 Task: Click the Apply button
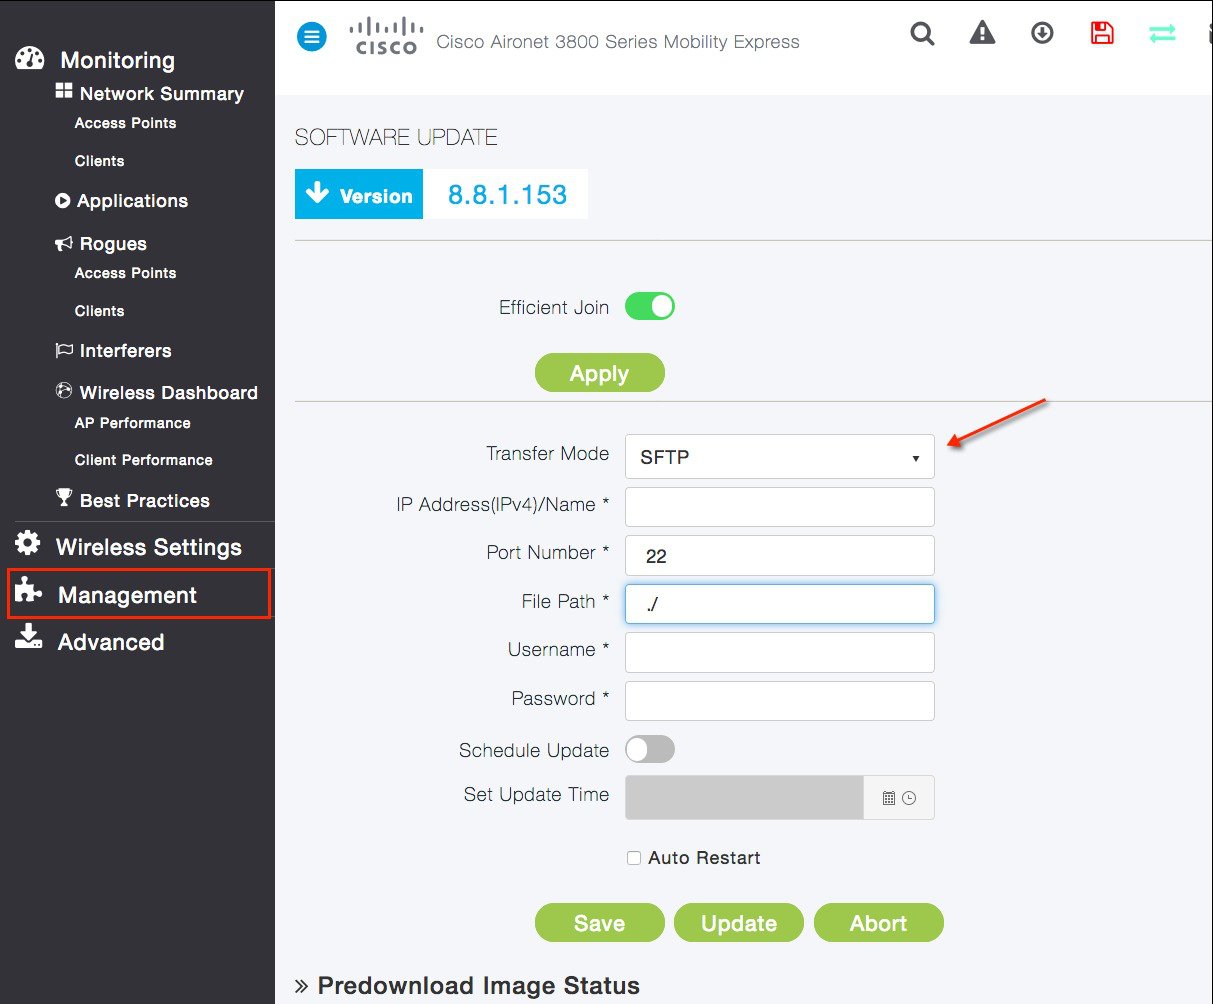pyautogui.click(x=599, y=373)
